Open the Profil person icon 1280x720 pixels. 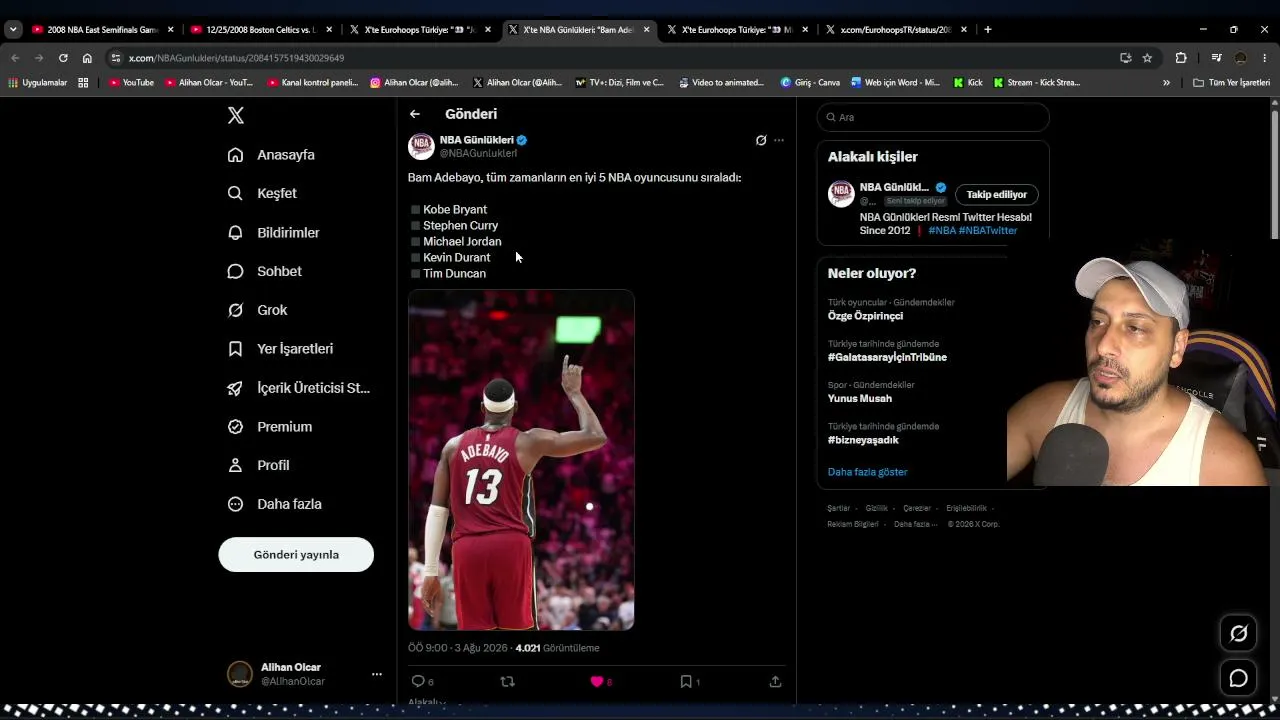pos(235,465)
